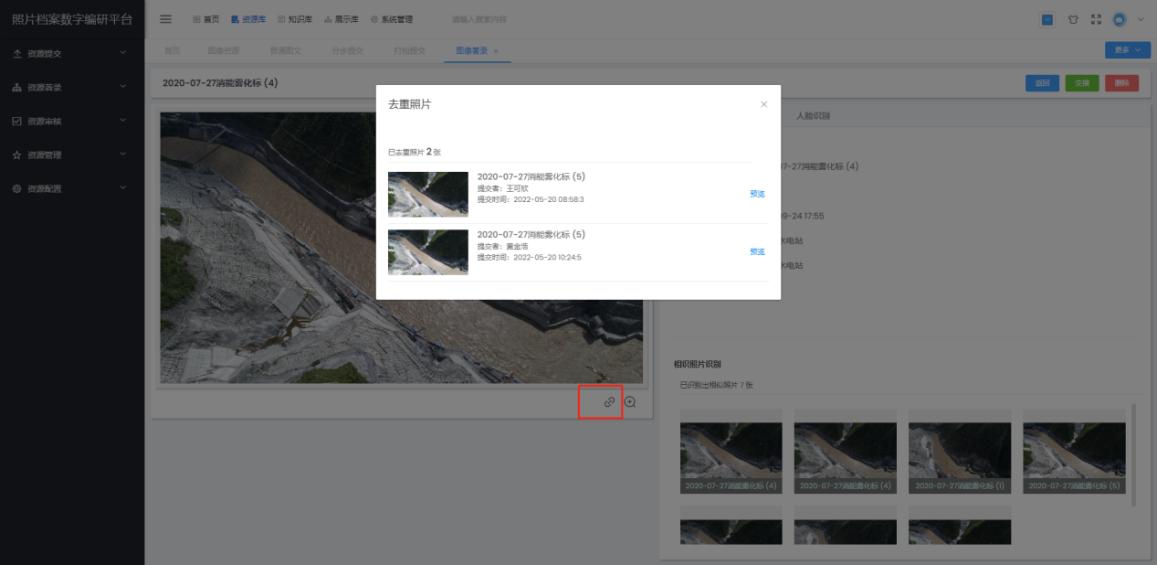Close the 图像著录 tab
Image resolution: width=1157 pixels, height=565 pixels.
tap(497, 50)
